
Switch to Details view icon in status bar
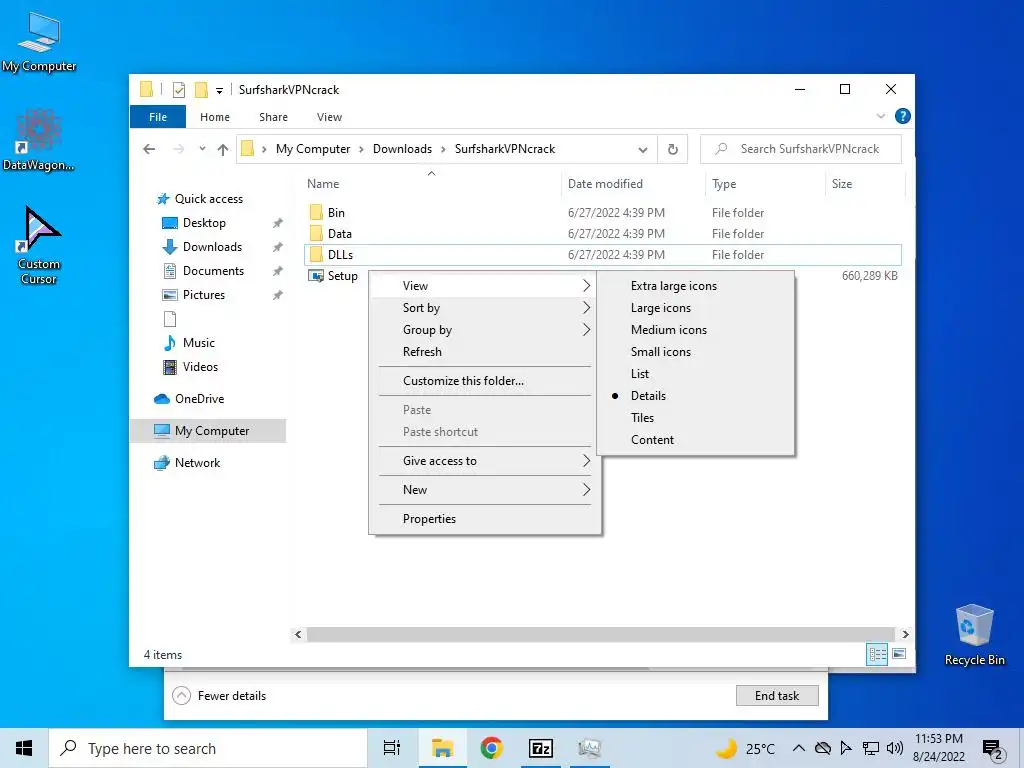[x=876, y=654]
